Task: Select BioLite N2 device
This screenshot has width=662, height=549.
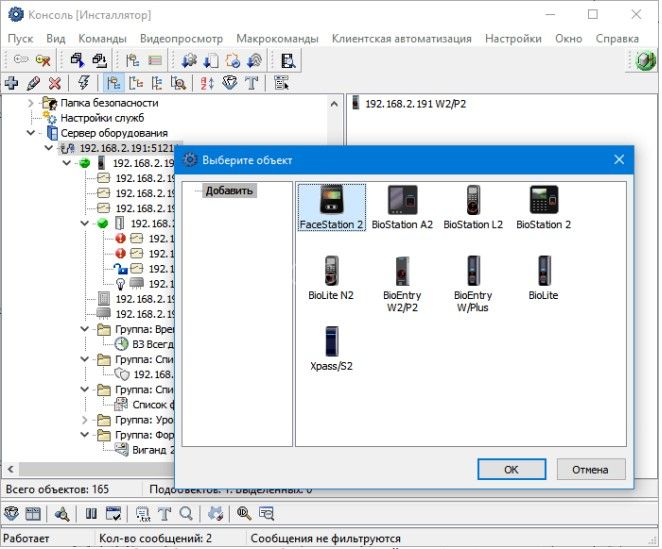Action: coord(331,278)
